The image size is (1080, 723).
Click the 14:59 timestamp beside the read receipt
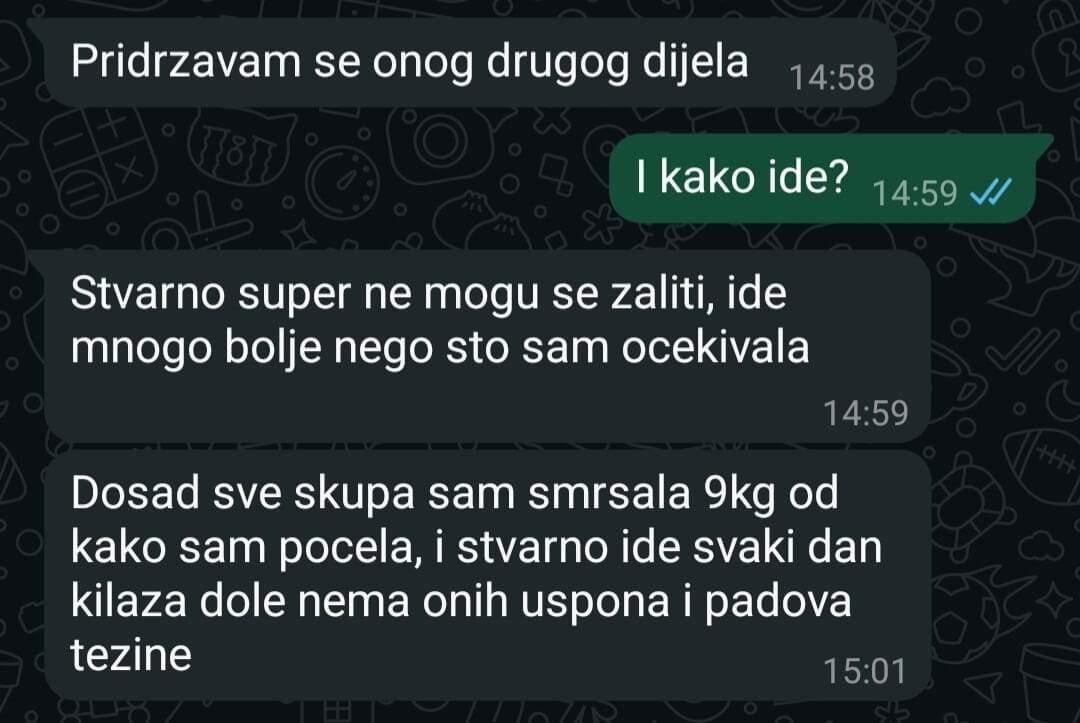(x=915, y=193)
